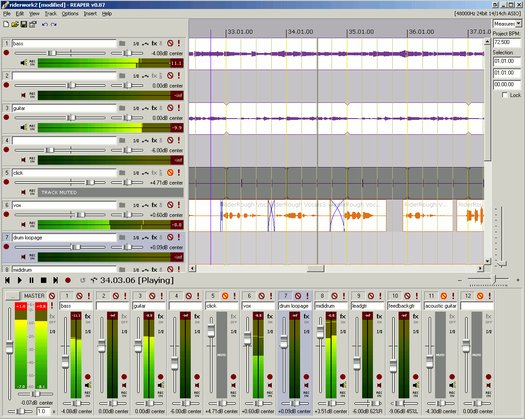The image size is (525, 419).
Task: Click the Project BPM input field
Action: click(507, 43)
